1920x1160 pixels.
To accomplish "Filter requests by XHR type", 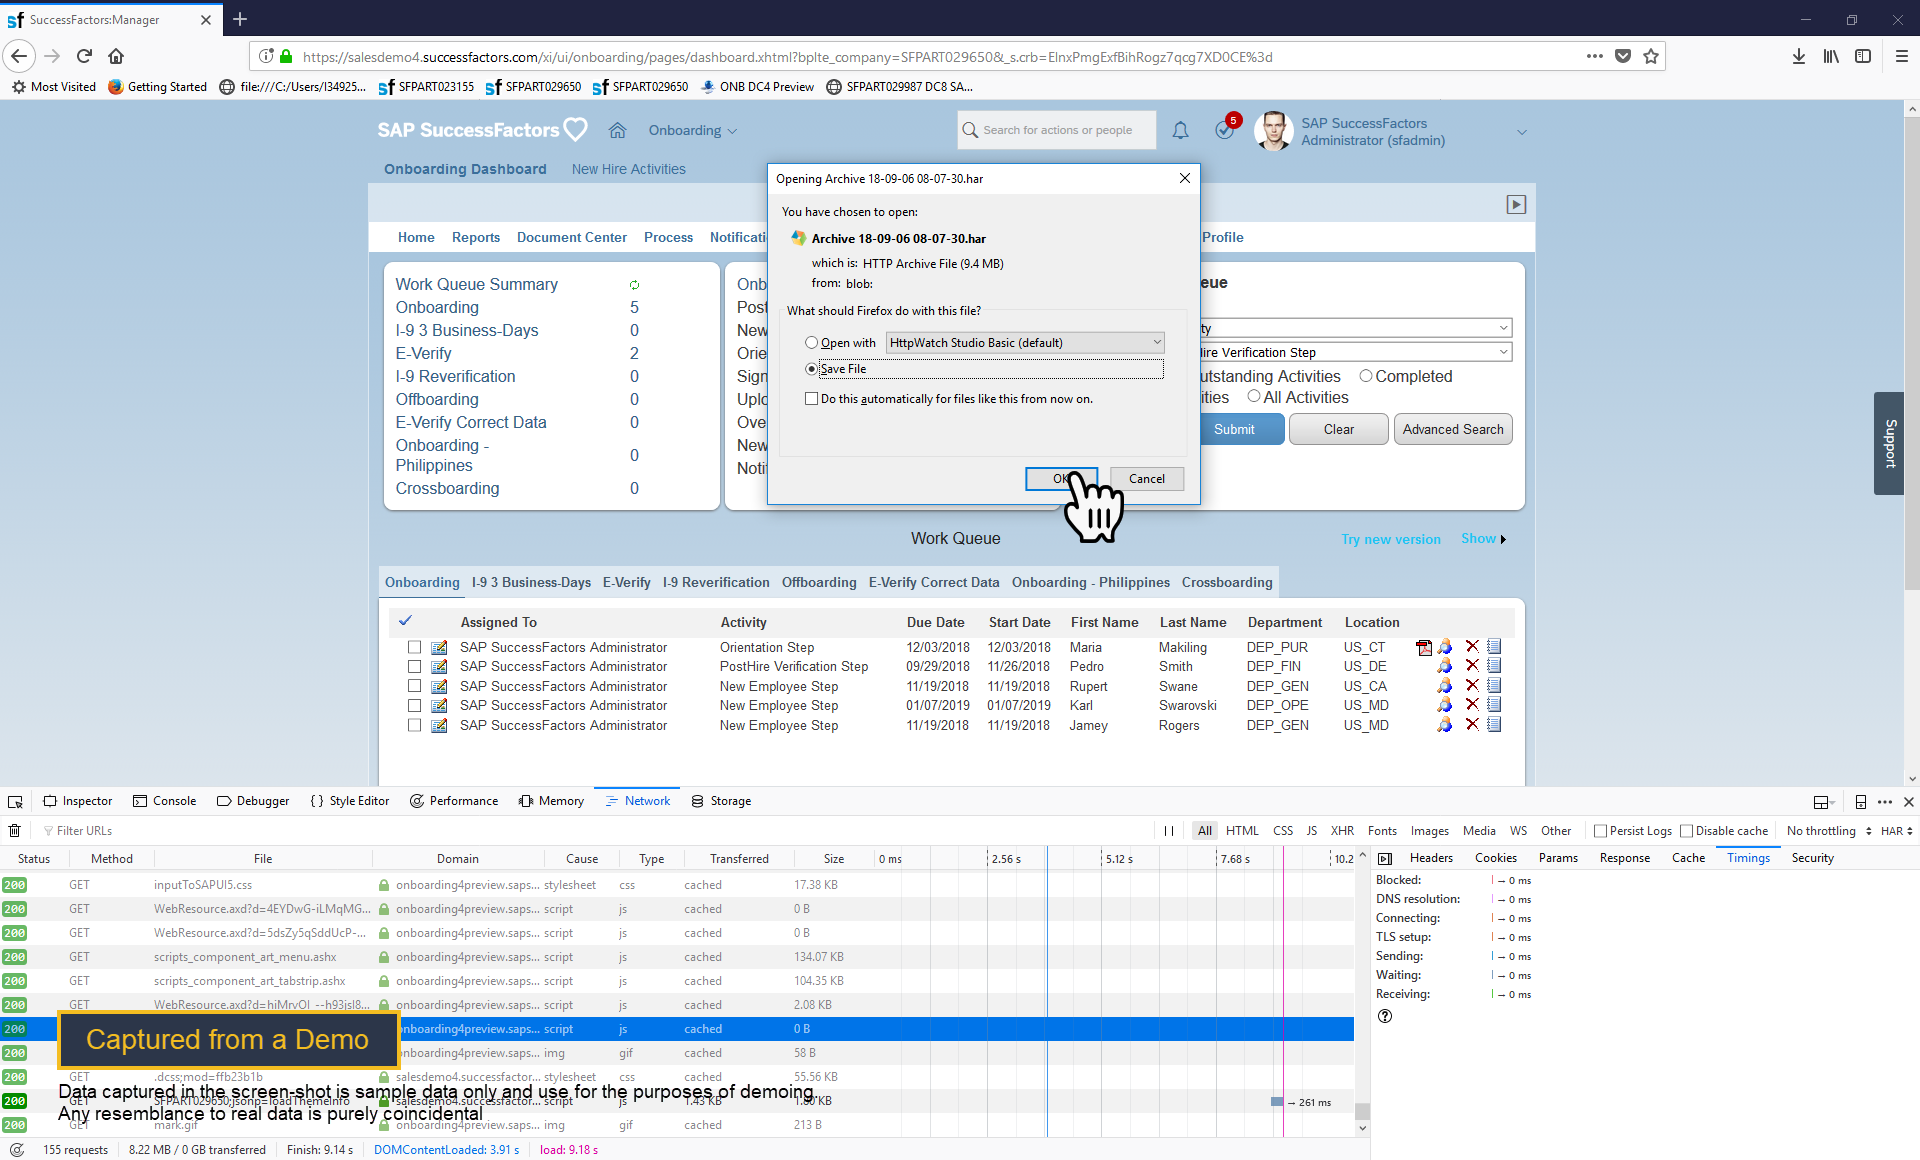I will coord(1342,831).
